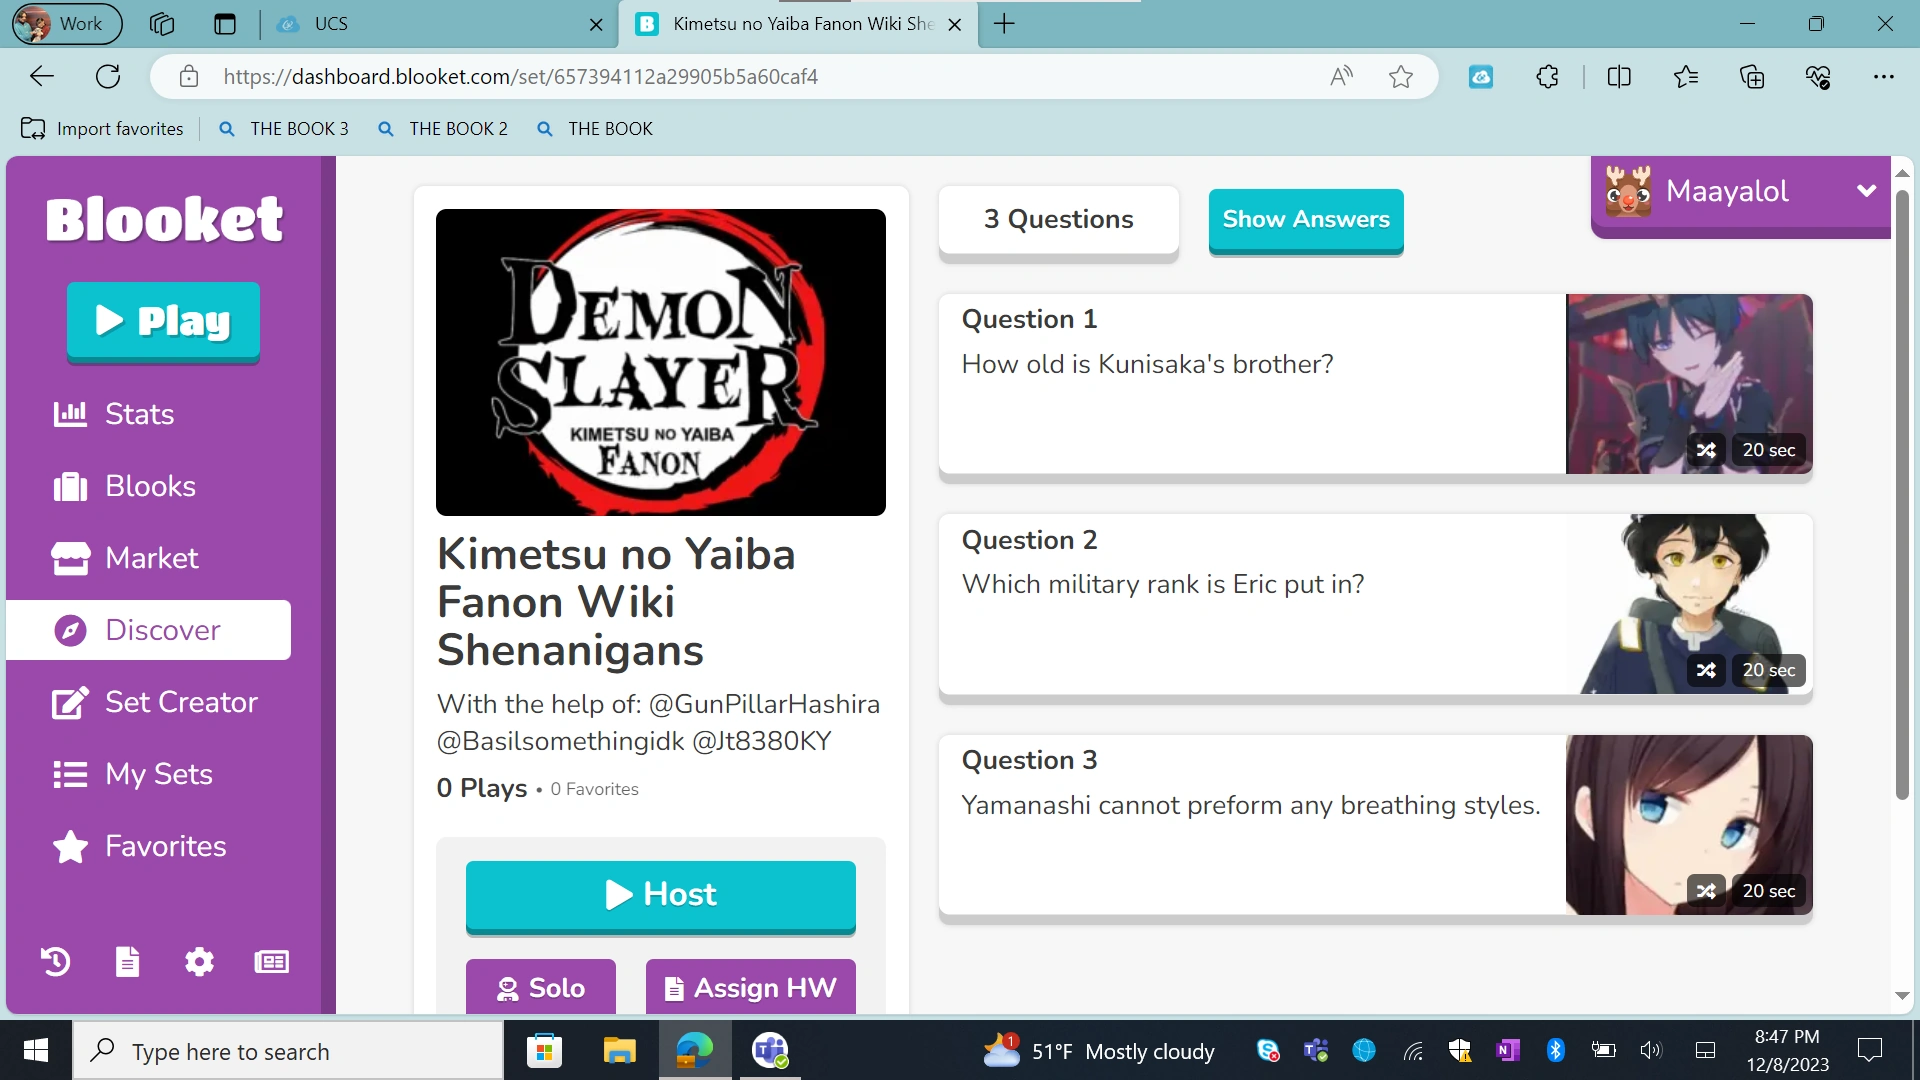1920x1080 pixels.
Task: Click the shuffle icon on Question 1
Action: click(x=1707, y=450)
